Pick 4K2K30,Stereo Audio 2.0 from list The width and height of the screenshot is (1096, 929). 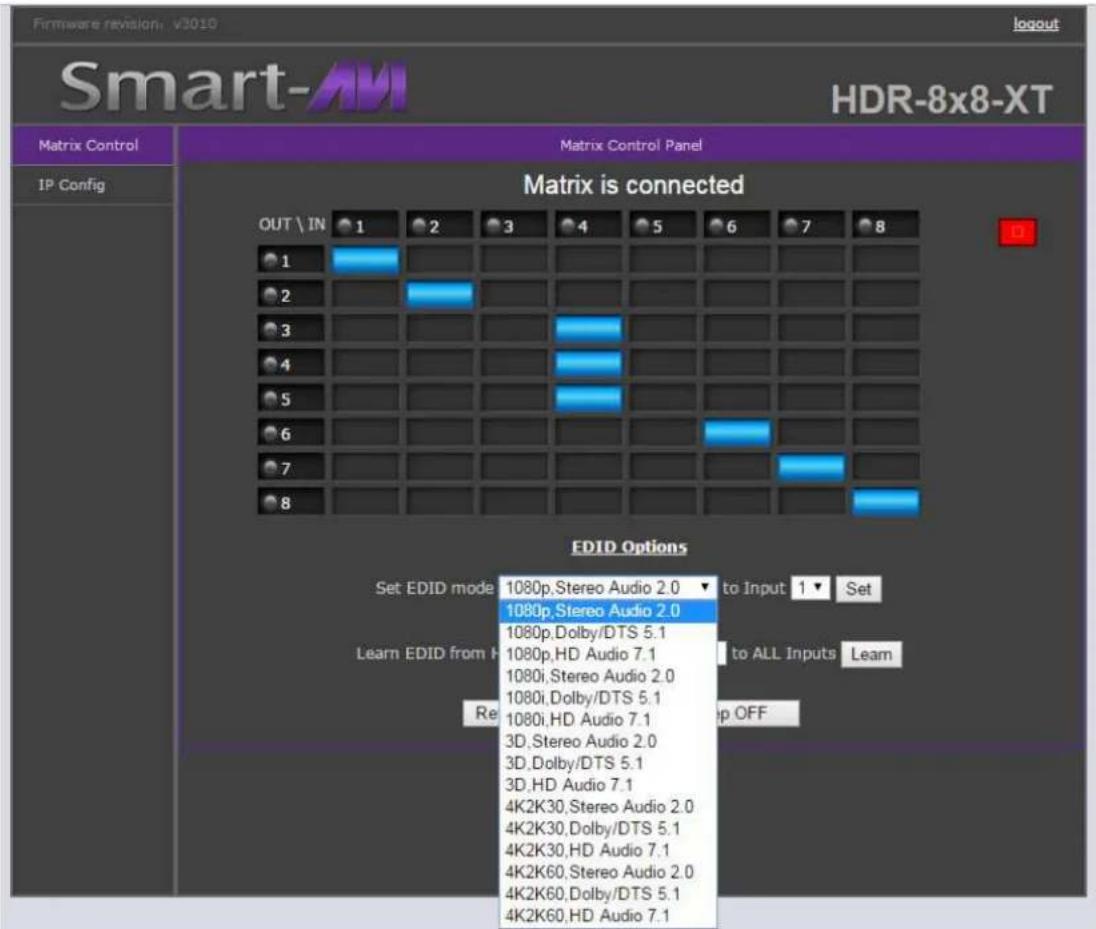607,807
